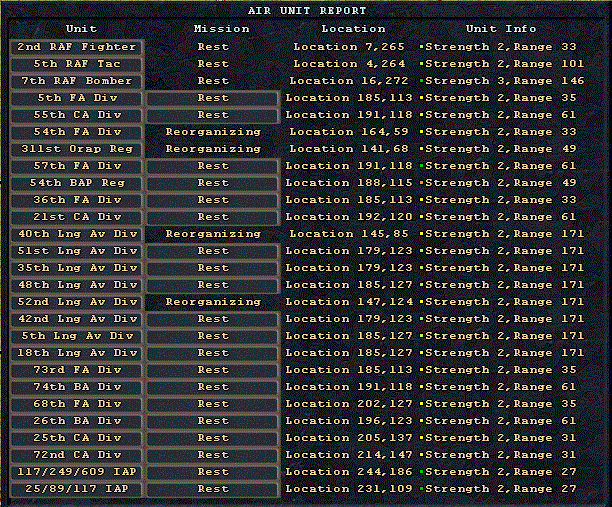Change Rest mission for 5th FA Div
The width and height of the screenshot is (612, 507).
pos(213,98)
